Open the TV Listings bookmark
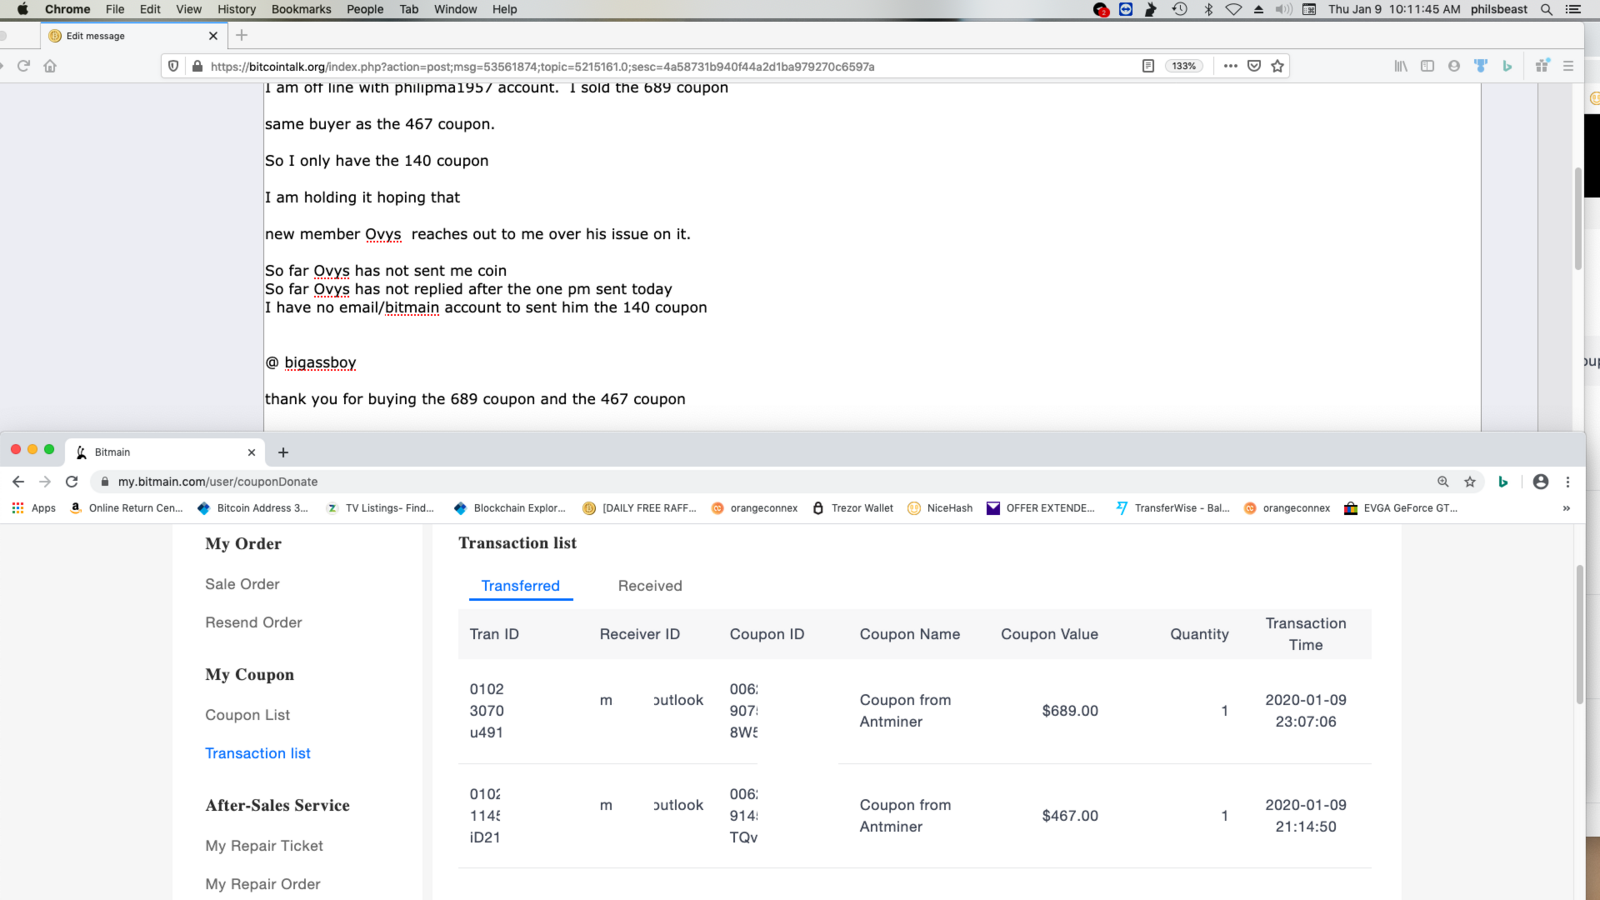This screenshot has width=1600, height=900. click(x=380, y=508)
